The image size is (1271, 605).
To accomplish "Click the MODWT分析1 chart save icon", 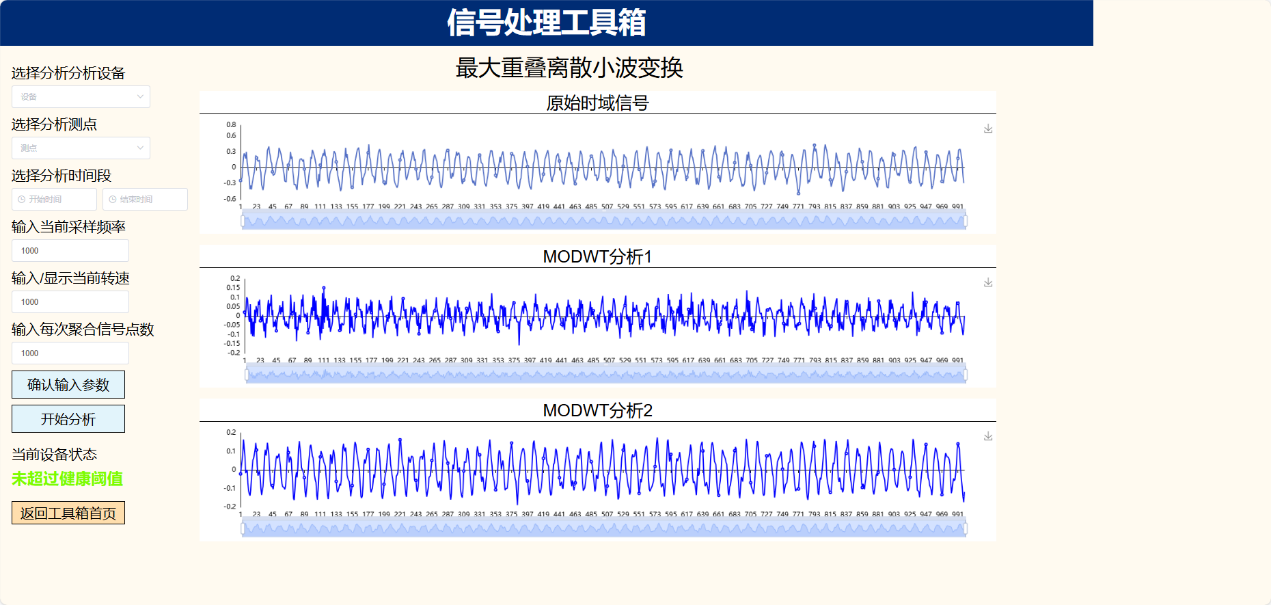I will pyautogui.click(x=988, y=283).
